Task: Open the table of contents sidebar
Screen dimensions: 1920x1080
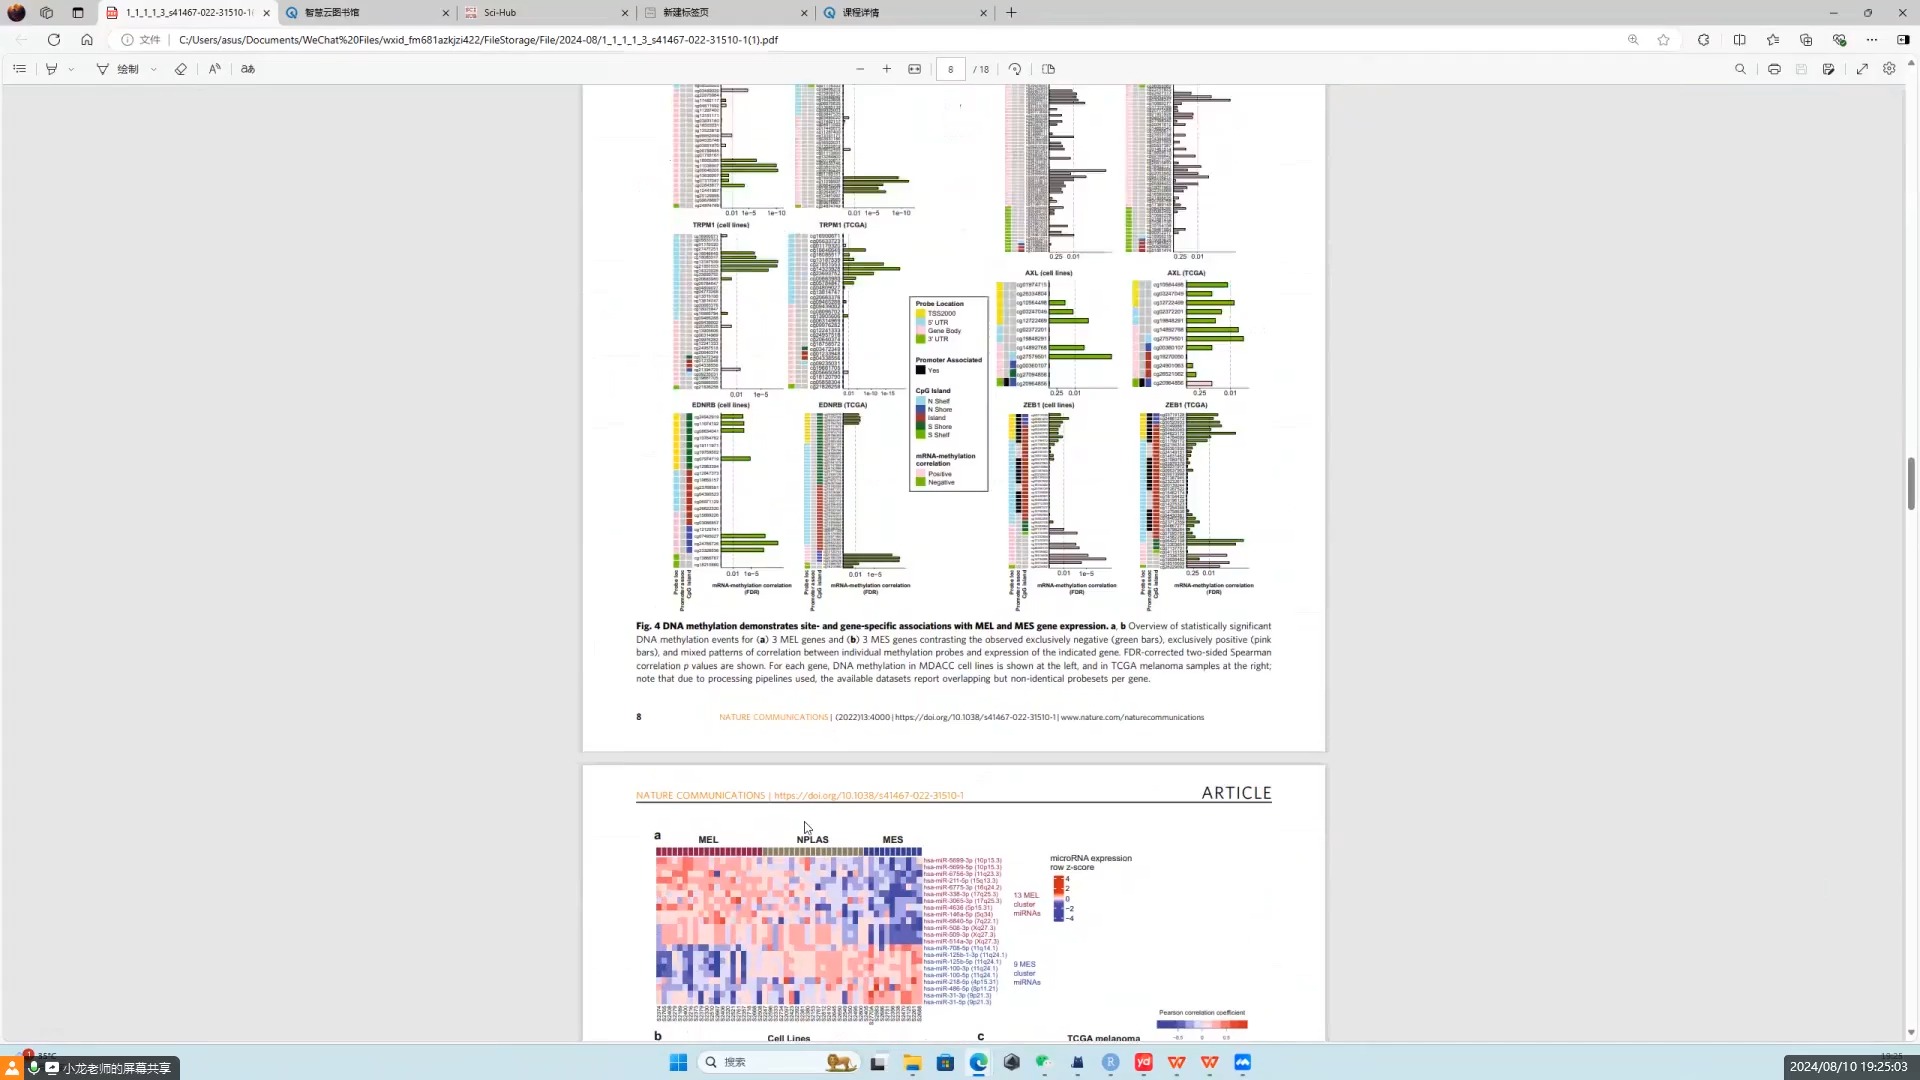Action: [x=20, y=69]
